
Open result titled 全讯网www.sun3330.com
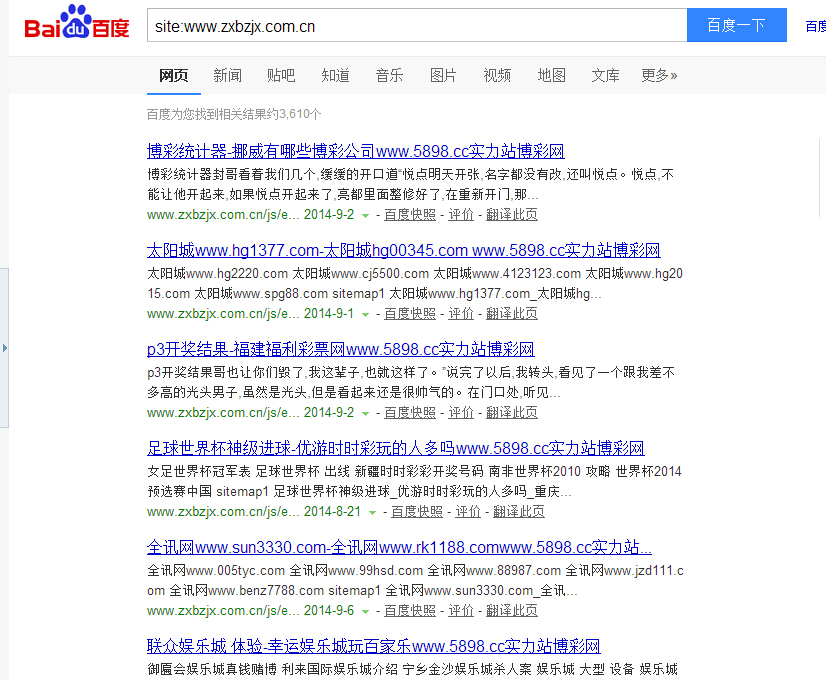(x=399, y=547)
